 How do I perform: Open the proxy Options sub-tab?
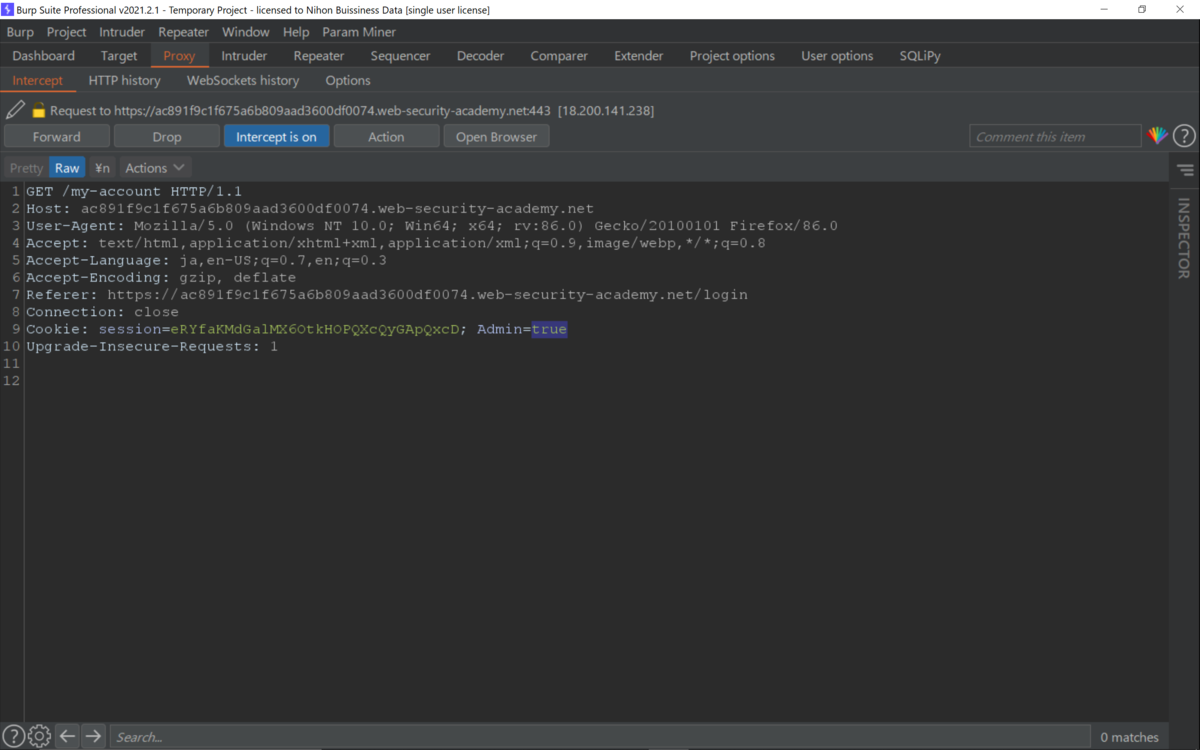[348, 80]
